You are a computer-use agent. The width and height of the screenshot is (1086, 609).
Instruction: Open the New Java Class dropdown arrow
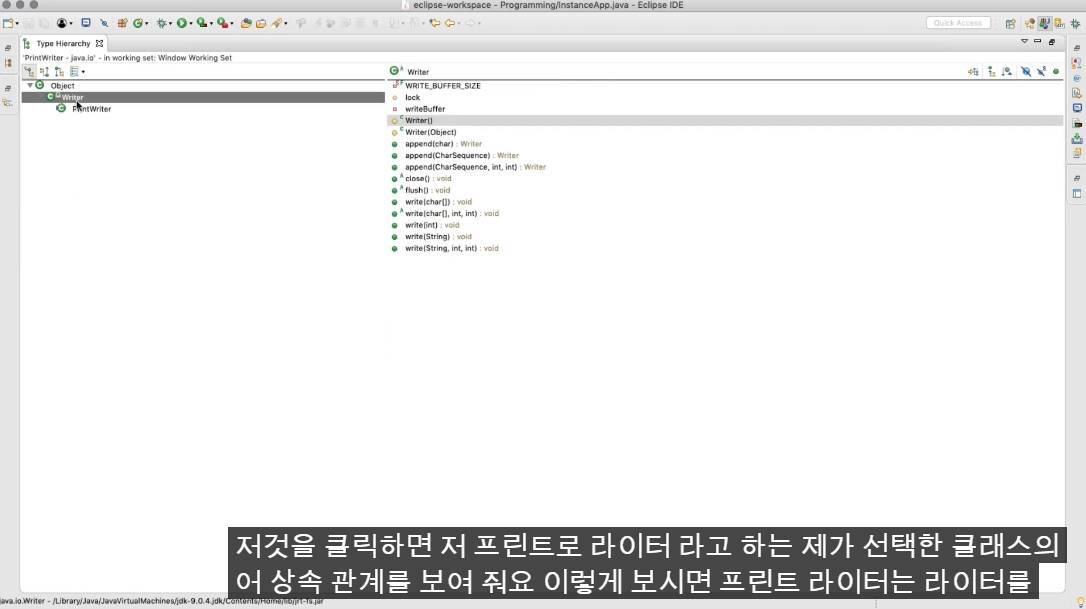click(146, 24)
